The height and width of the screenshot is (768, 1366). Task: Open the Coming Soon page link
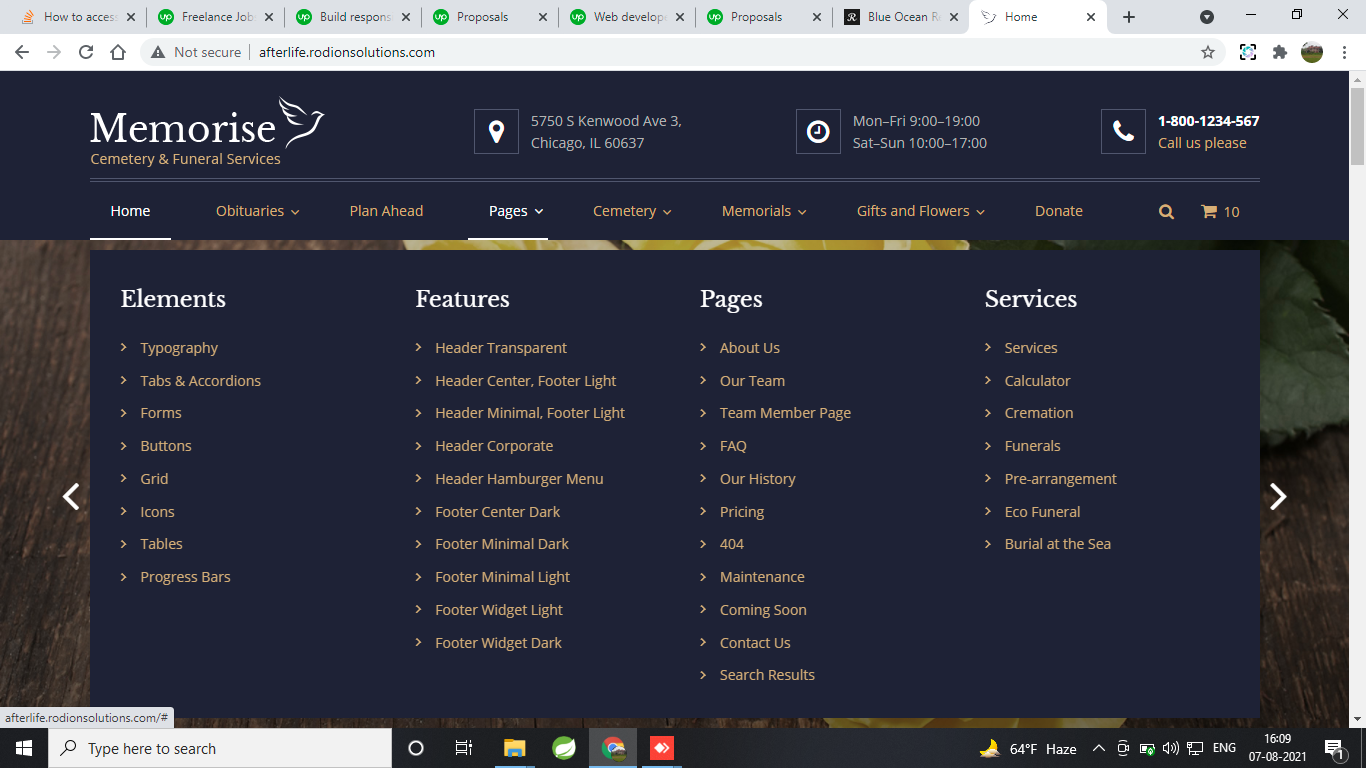(x=763, y=610)
